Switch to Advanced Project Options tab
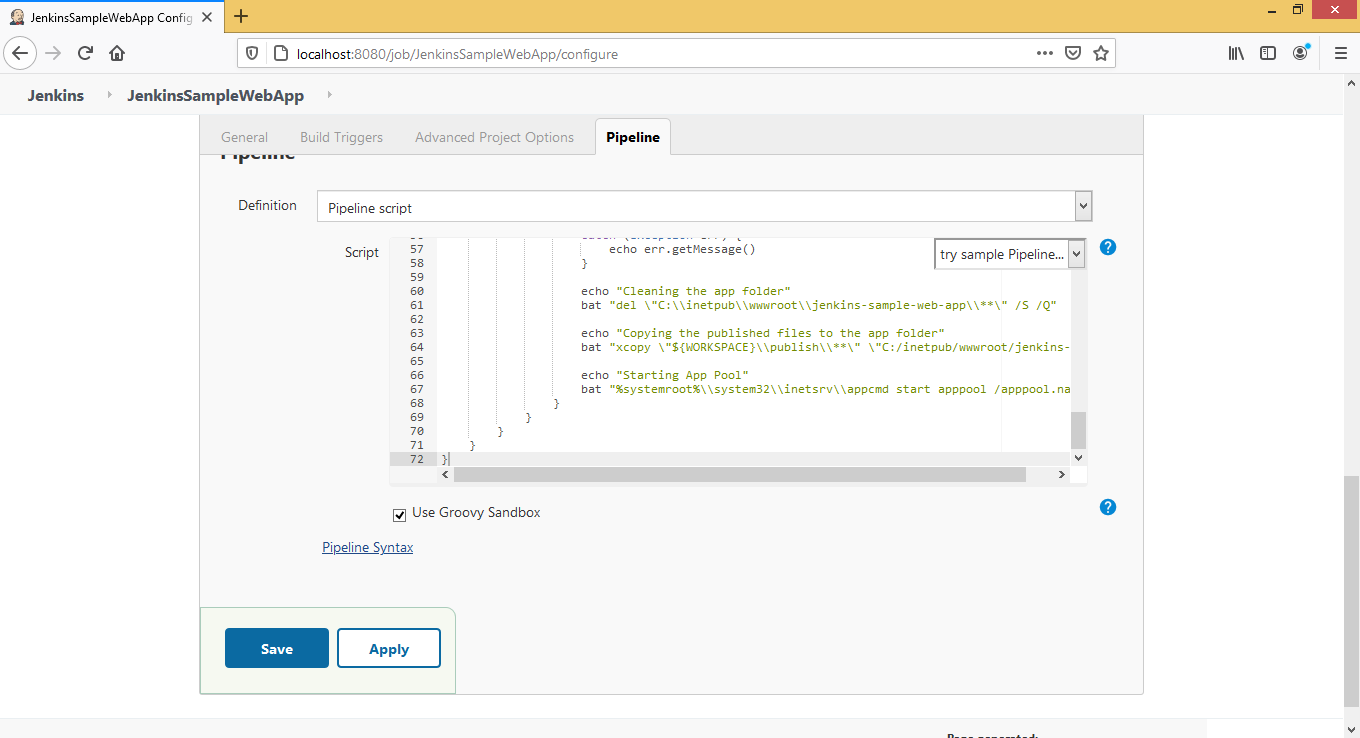Image resolution: width=1360 pixels, height=738 pixels. (494, 137)
